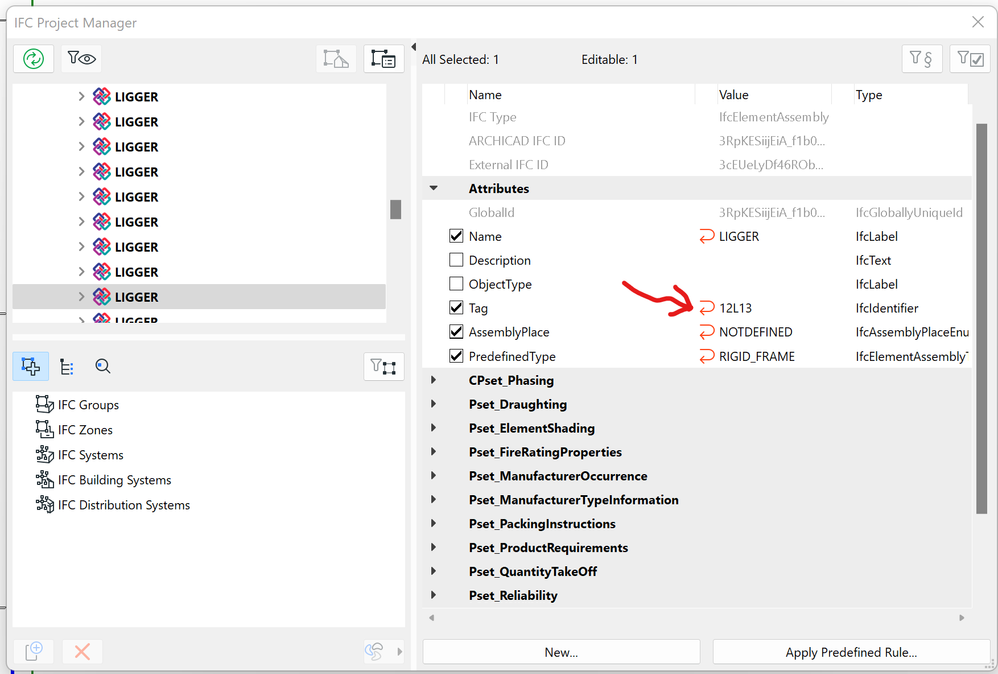Enable the ObjectType attribute checkbox
This screenshot has width=998, height=674.
coord(456,284)
